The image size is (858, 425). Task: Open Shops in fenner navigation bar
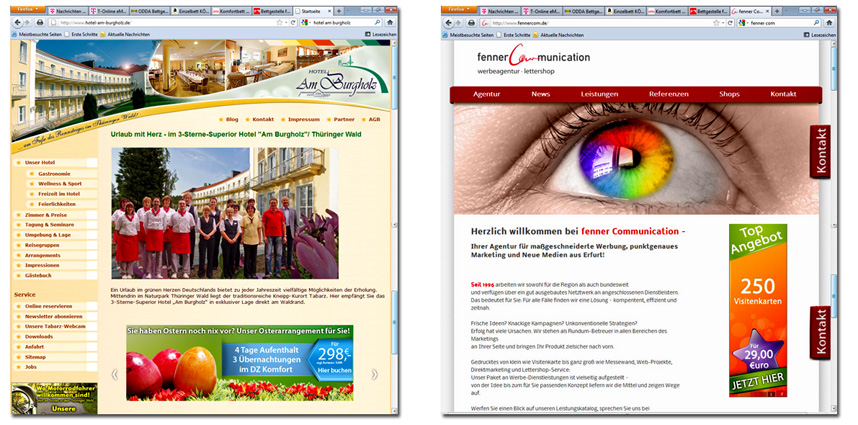pos(729,94)
